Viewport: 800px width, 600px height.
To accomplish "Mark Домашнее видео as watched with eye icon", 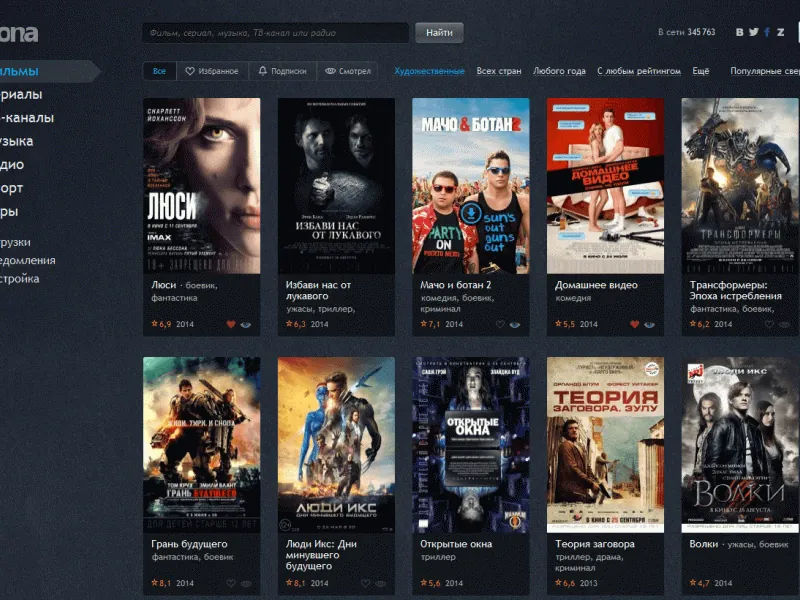I will point(649,324).
